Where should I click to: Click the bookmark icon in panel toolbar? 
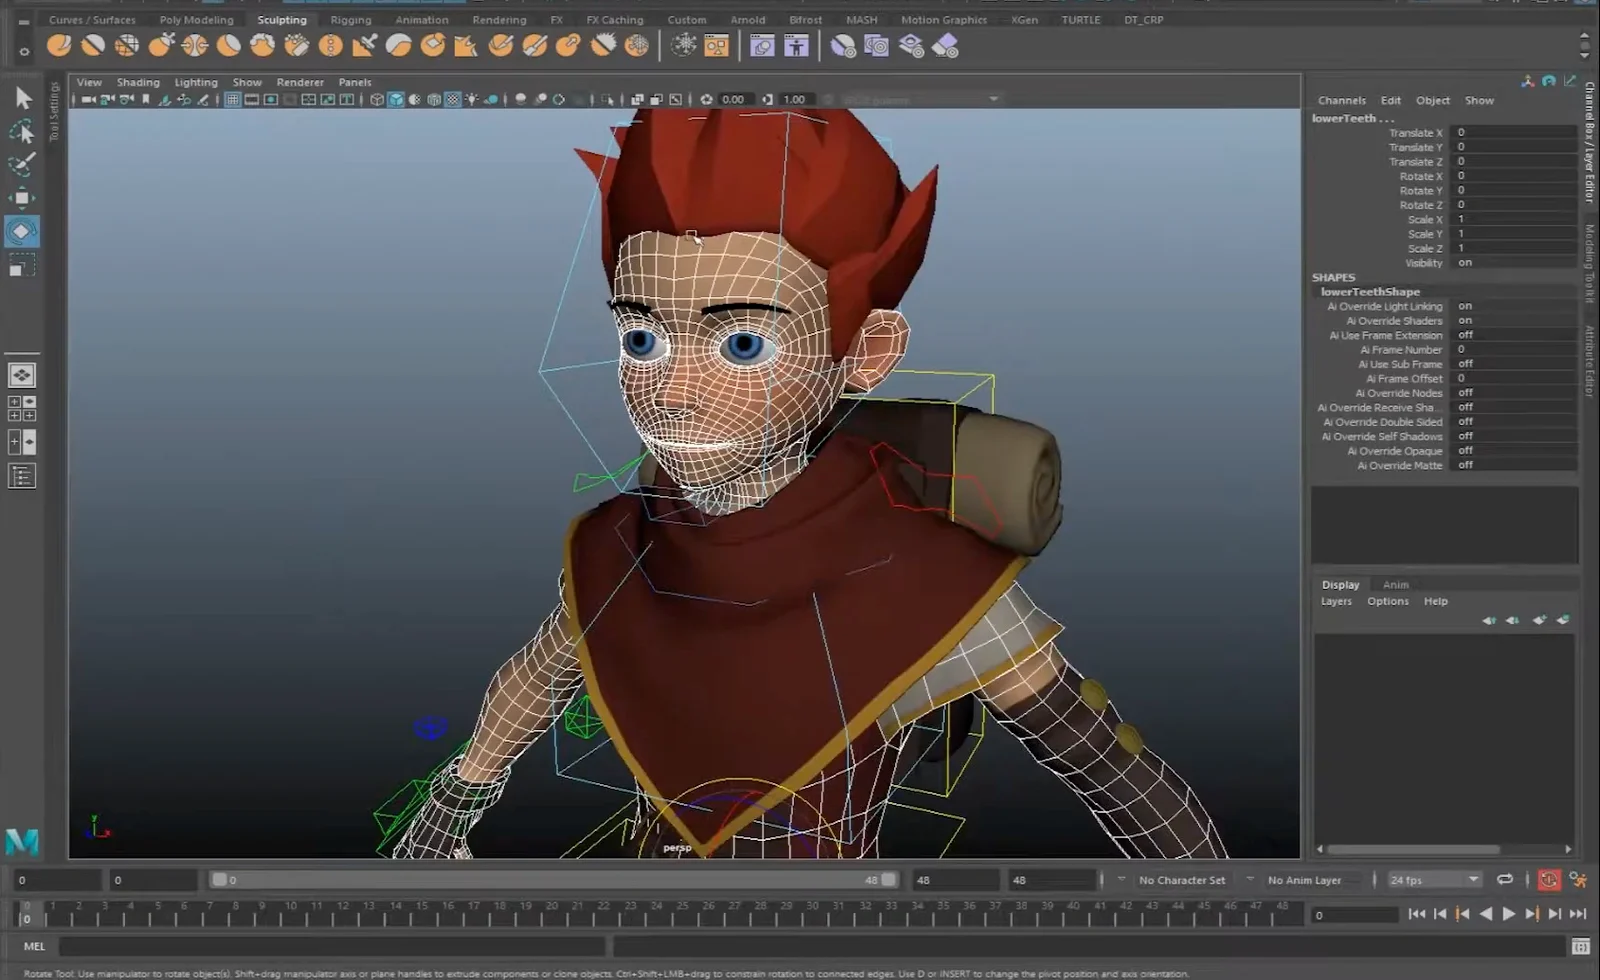click(146, 99)
